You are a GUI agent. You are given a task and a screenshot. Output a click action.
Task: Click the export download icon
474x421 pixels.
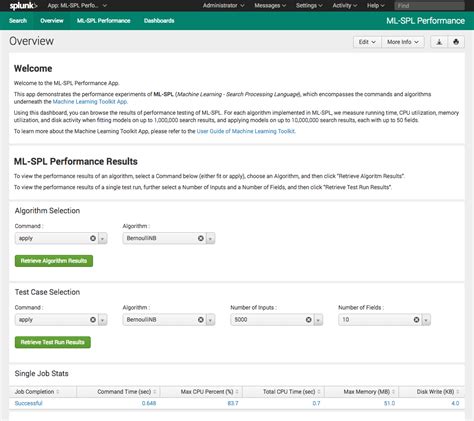[439, 42]
